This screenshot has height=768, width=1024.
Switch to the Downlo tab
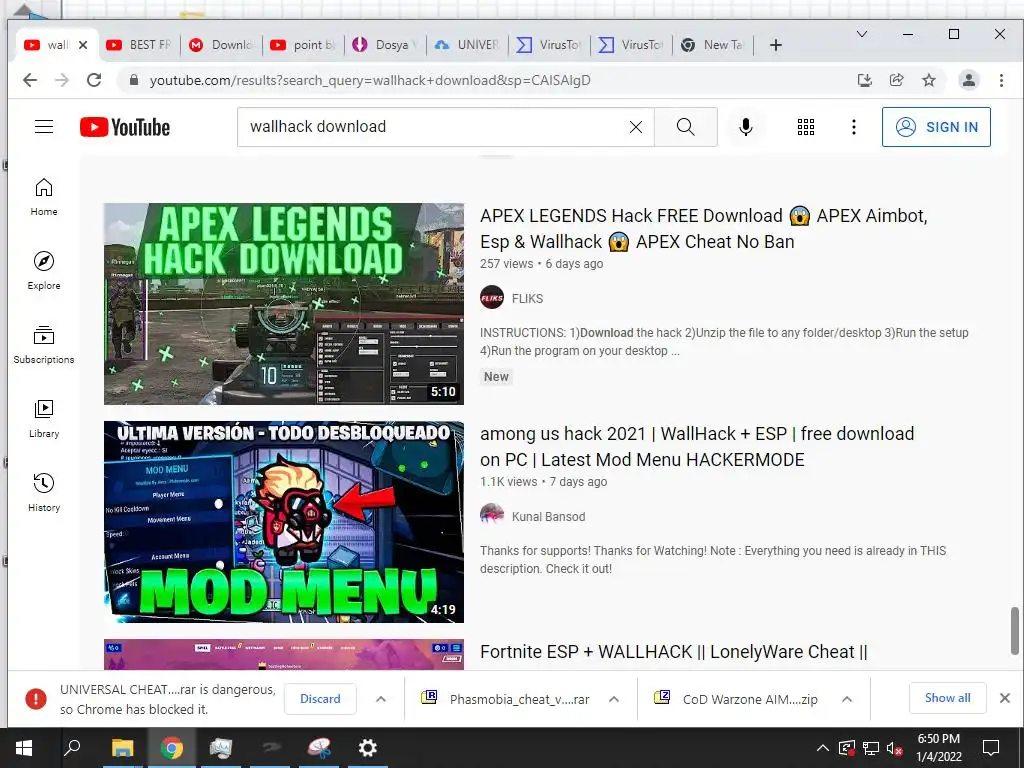[x=221, y=44]
